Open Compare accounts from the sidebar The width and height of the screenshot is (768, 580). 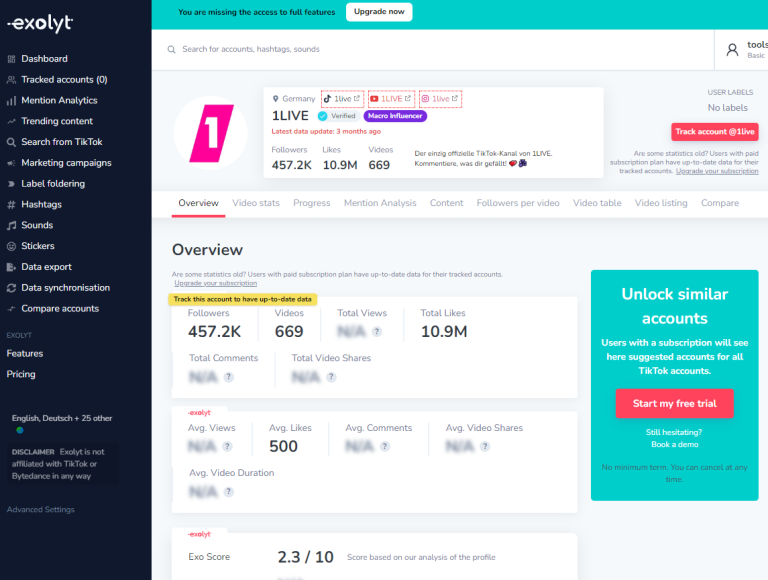pos(60,309)
